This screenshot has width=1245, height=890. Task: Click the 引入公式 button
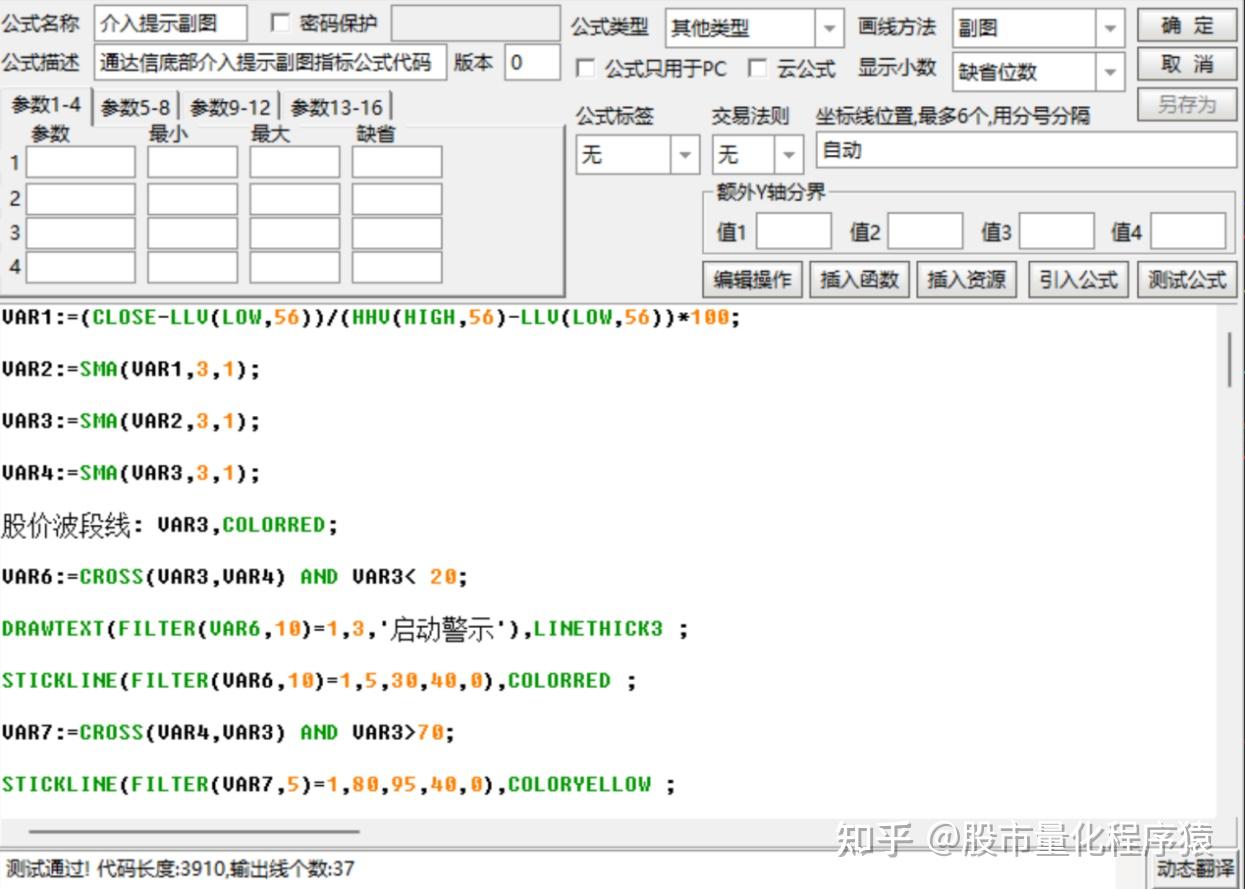1078,280
